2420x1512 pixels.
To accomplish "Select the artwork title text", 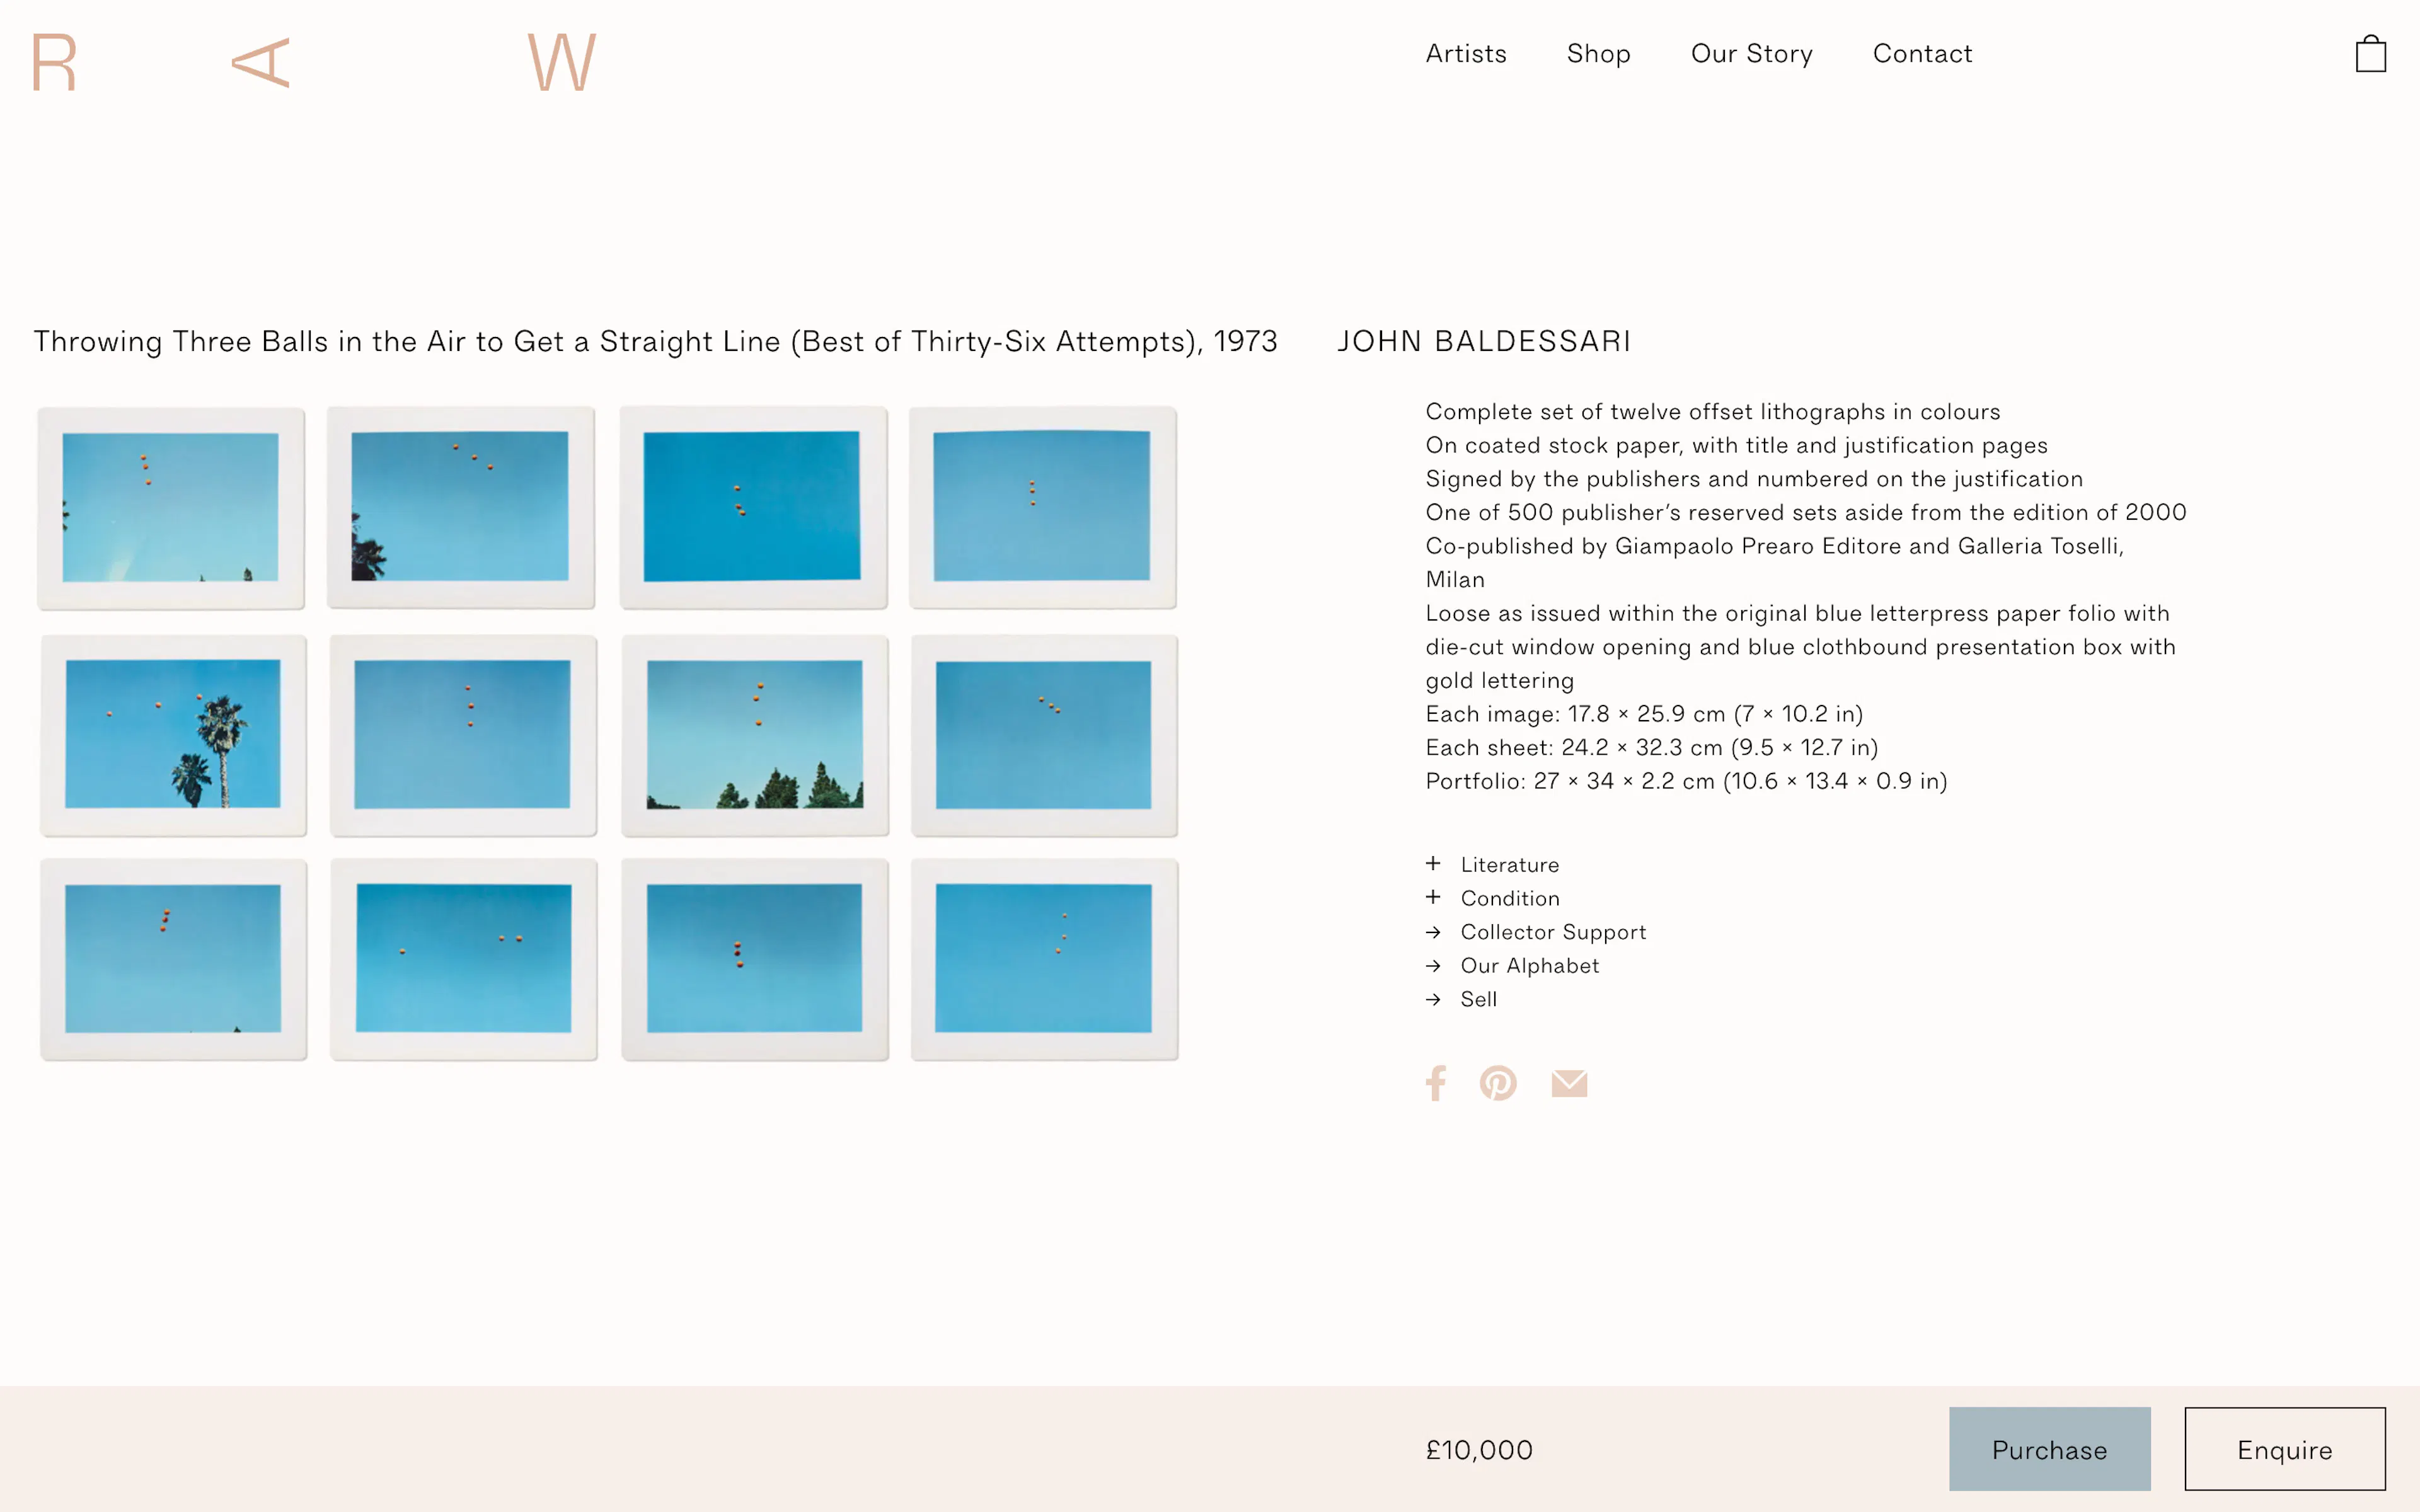I will (655, 342).
